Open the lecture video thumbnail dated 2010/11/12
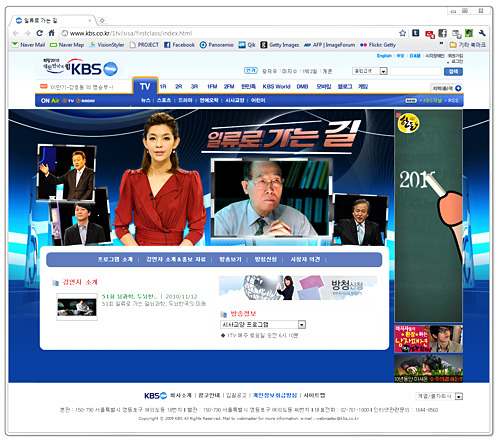The height and width of the screenshot is (440, 500). point(77,307)
